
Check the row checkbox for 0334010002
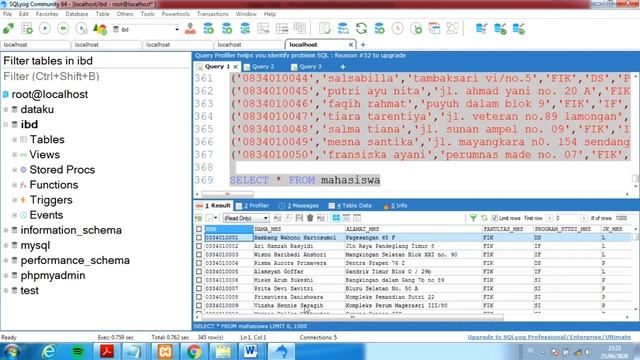(199, 246)
